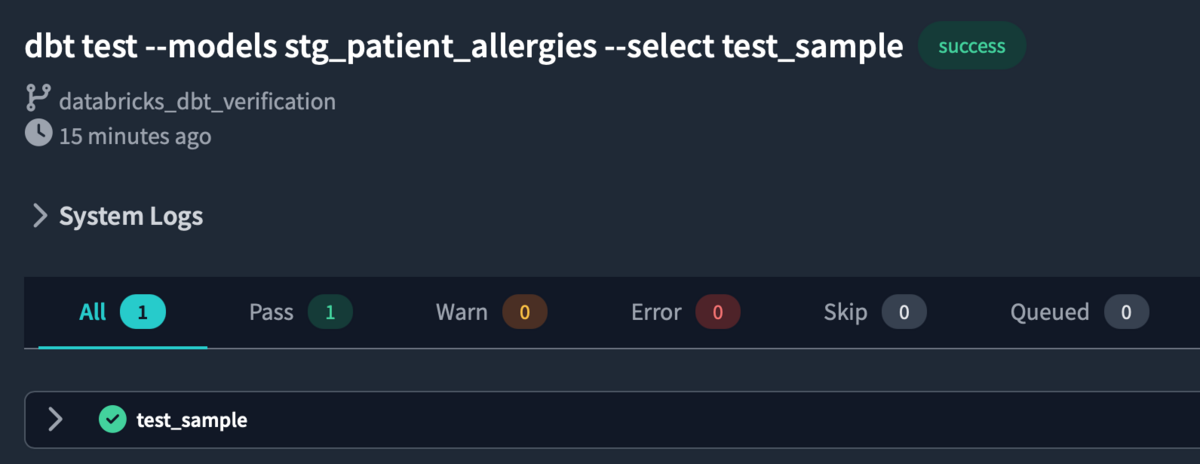Click the test_sample test name
Image resolution: width=1200 pixels, height=464 pixels.
[192, 420]
